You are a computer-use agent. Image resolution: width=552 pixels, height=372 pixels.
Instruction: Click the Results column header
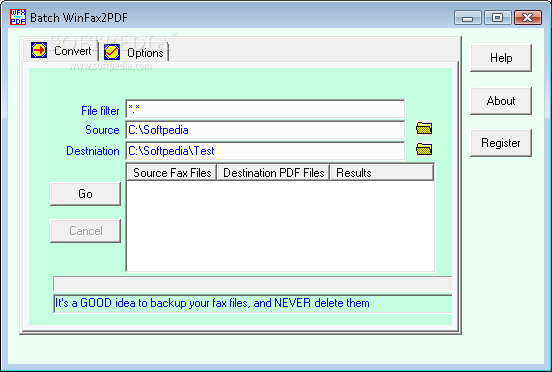click(x=382, y=173)
